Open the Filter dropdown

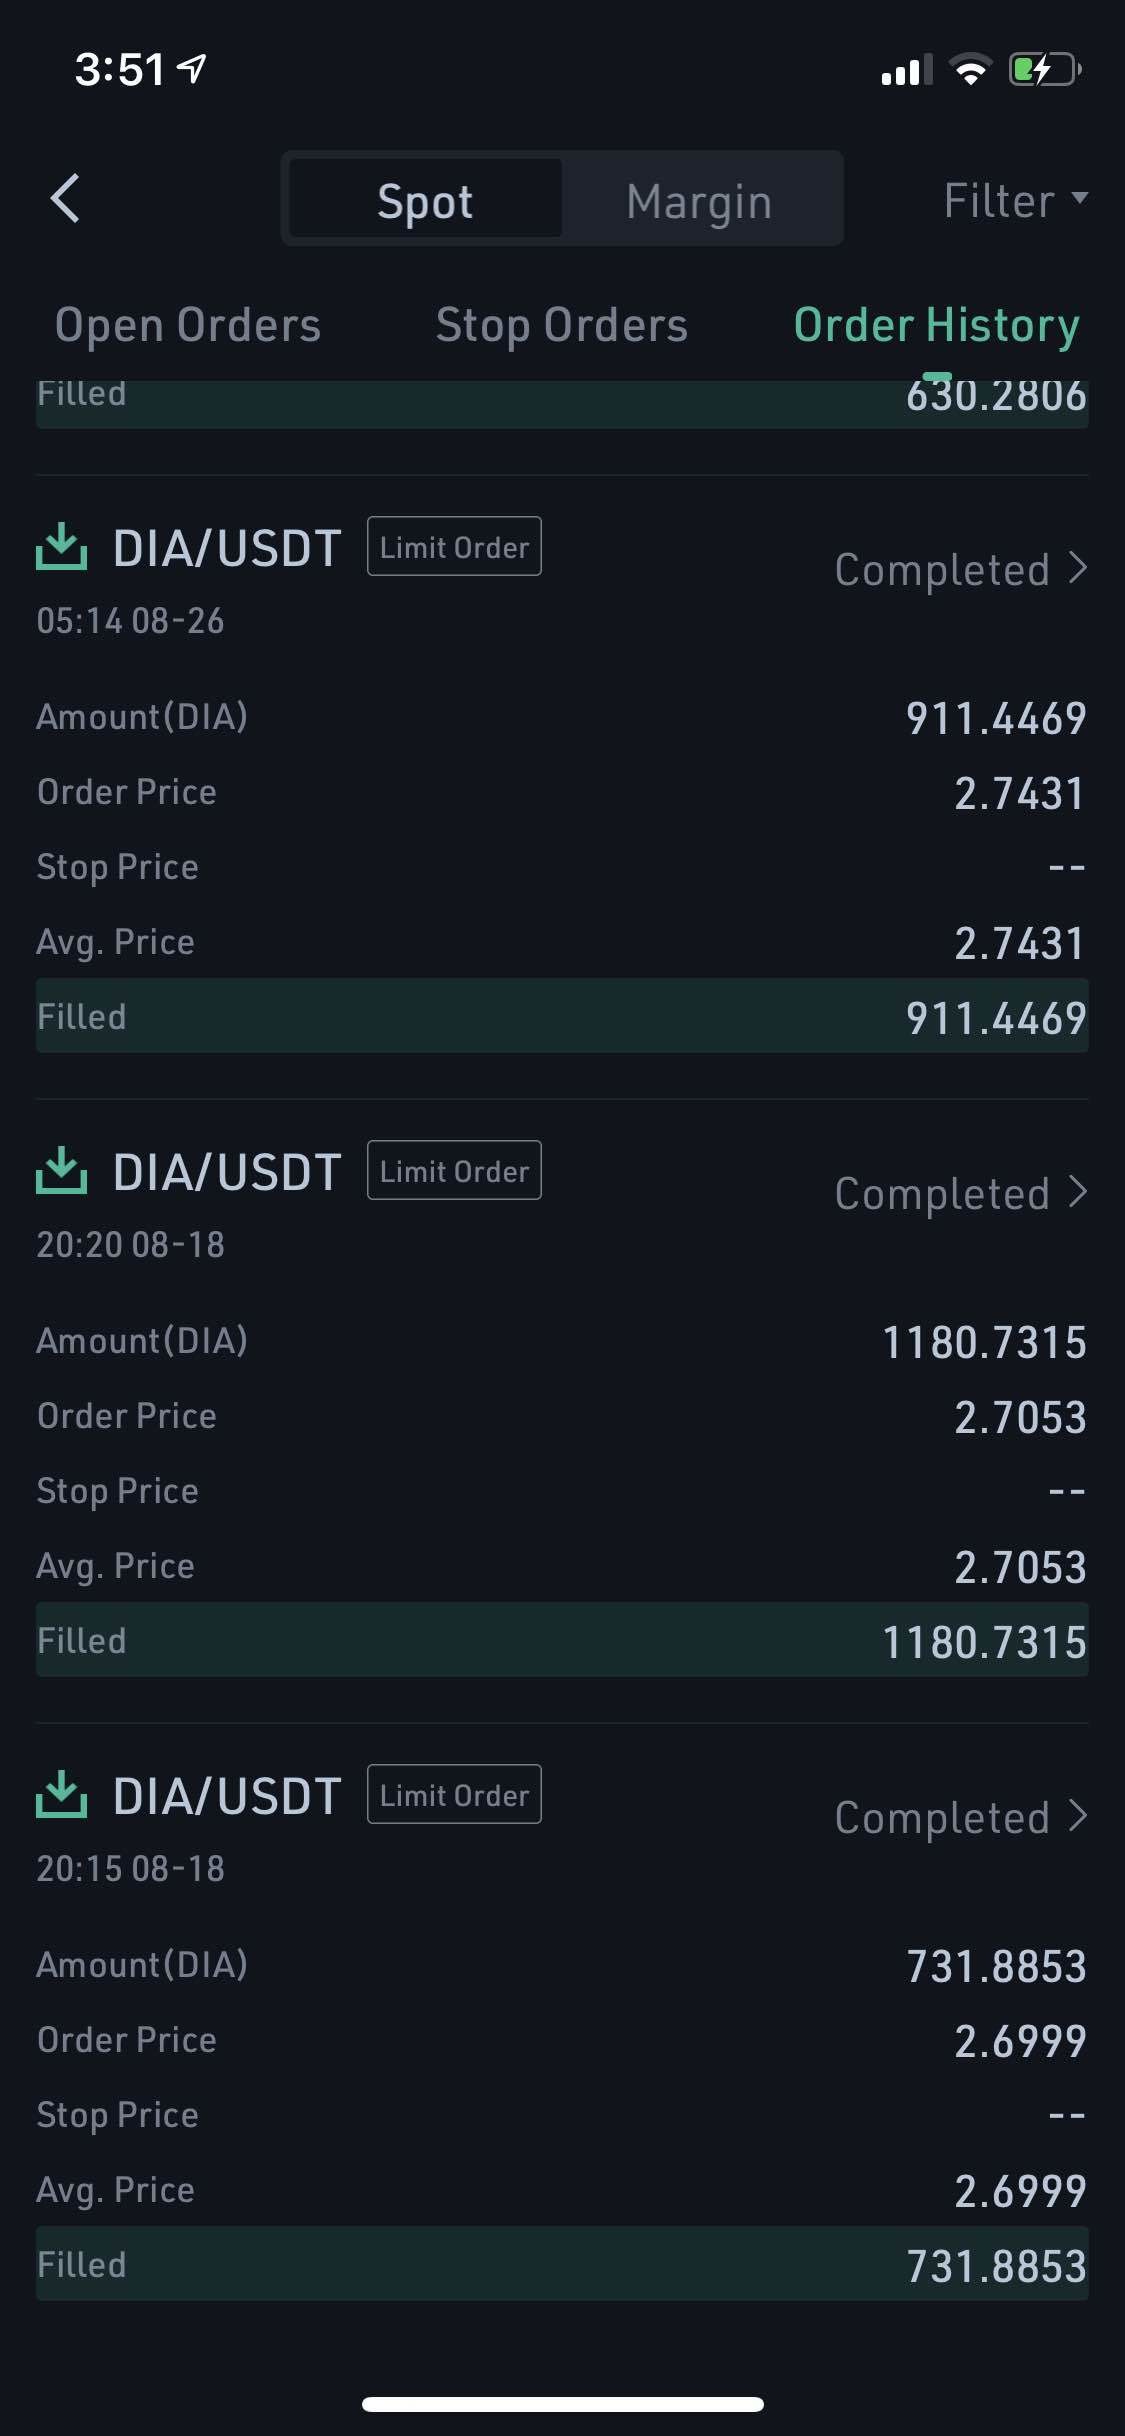(x=1014, y=200)
